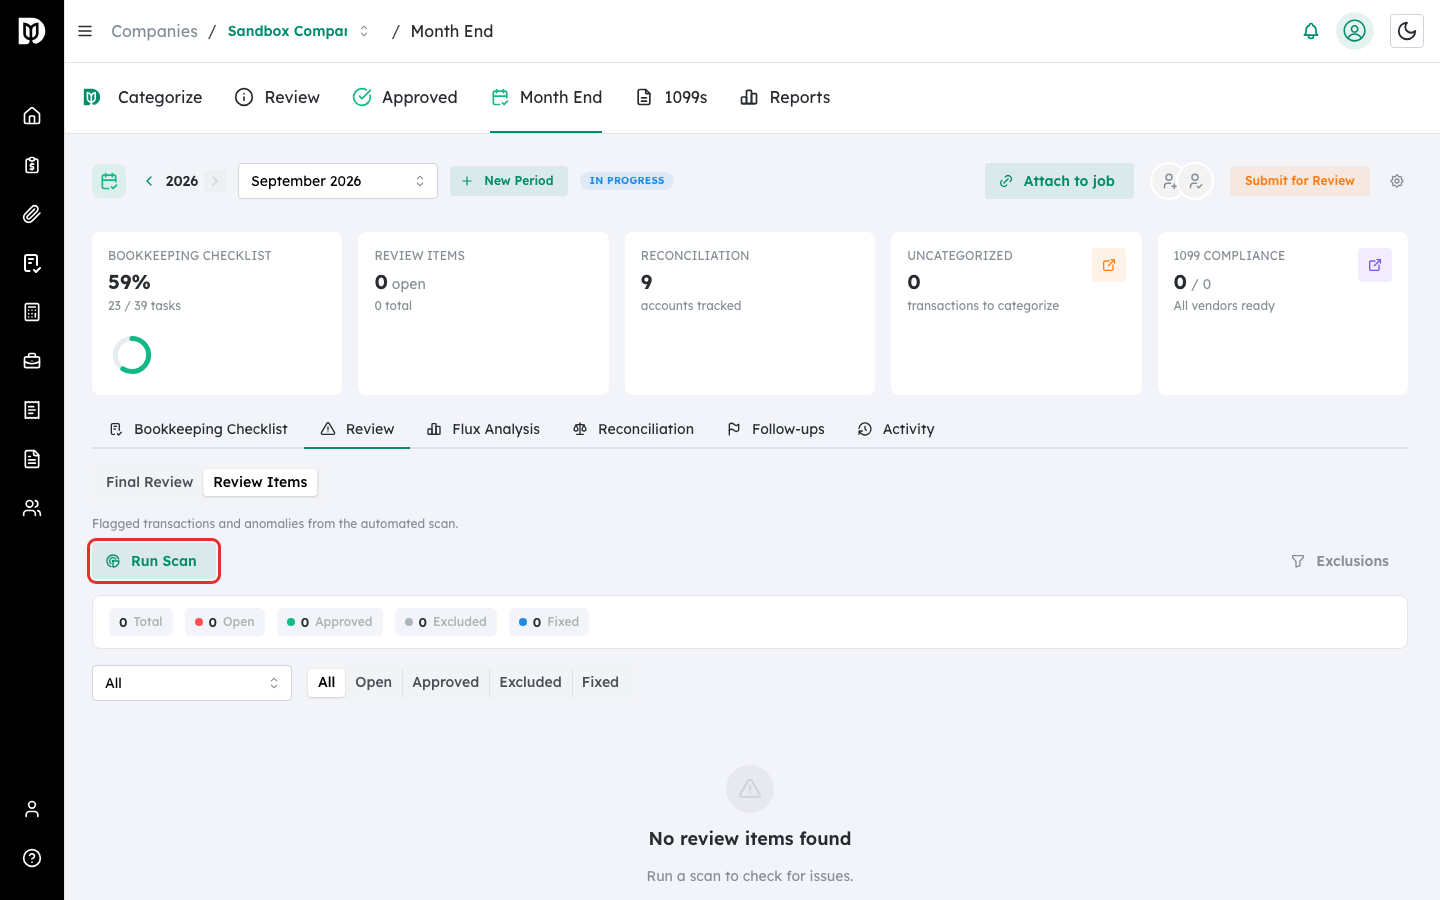Screen dimensions: 1440x900
Task: Select the Final Review segment
Action: click(x=150, y=482)
